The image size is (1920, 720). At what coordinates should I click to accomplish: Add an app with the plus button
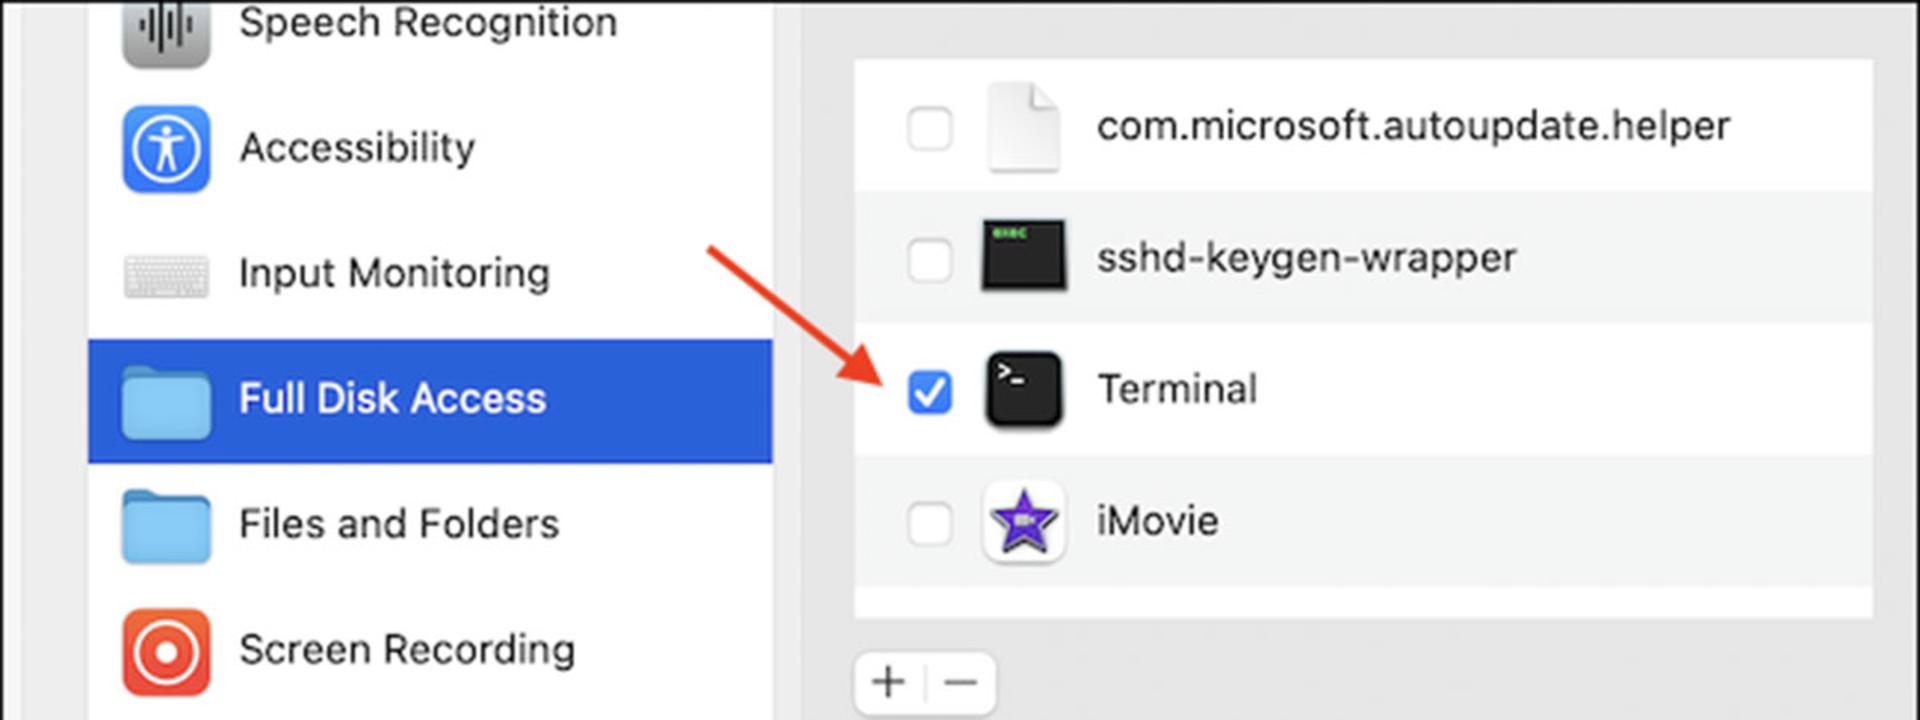889,683
